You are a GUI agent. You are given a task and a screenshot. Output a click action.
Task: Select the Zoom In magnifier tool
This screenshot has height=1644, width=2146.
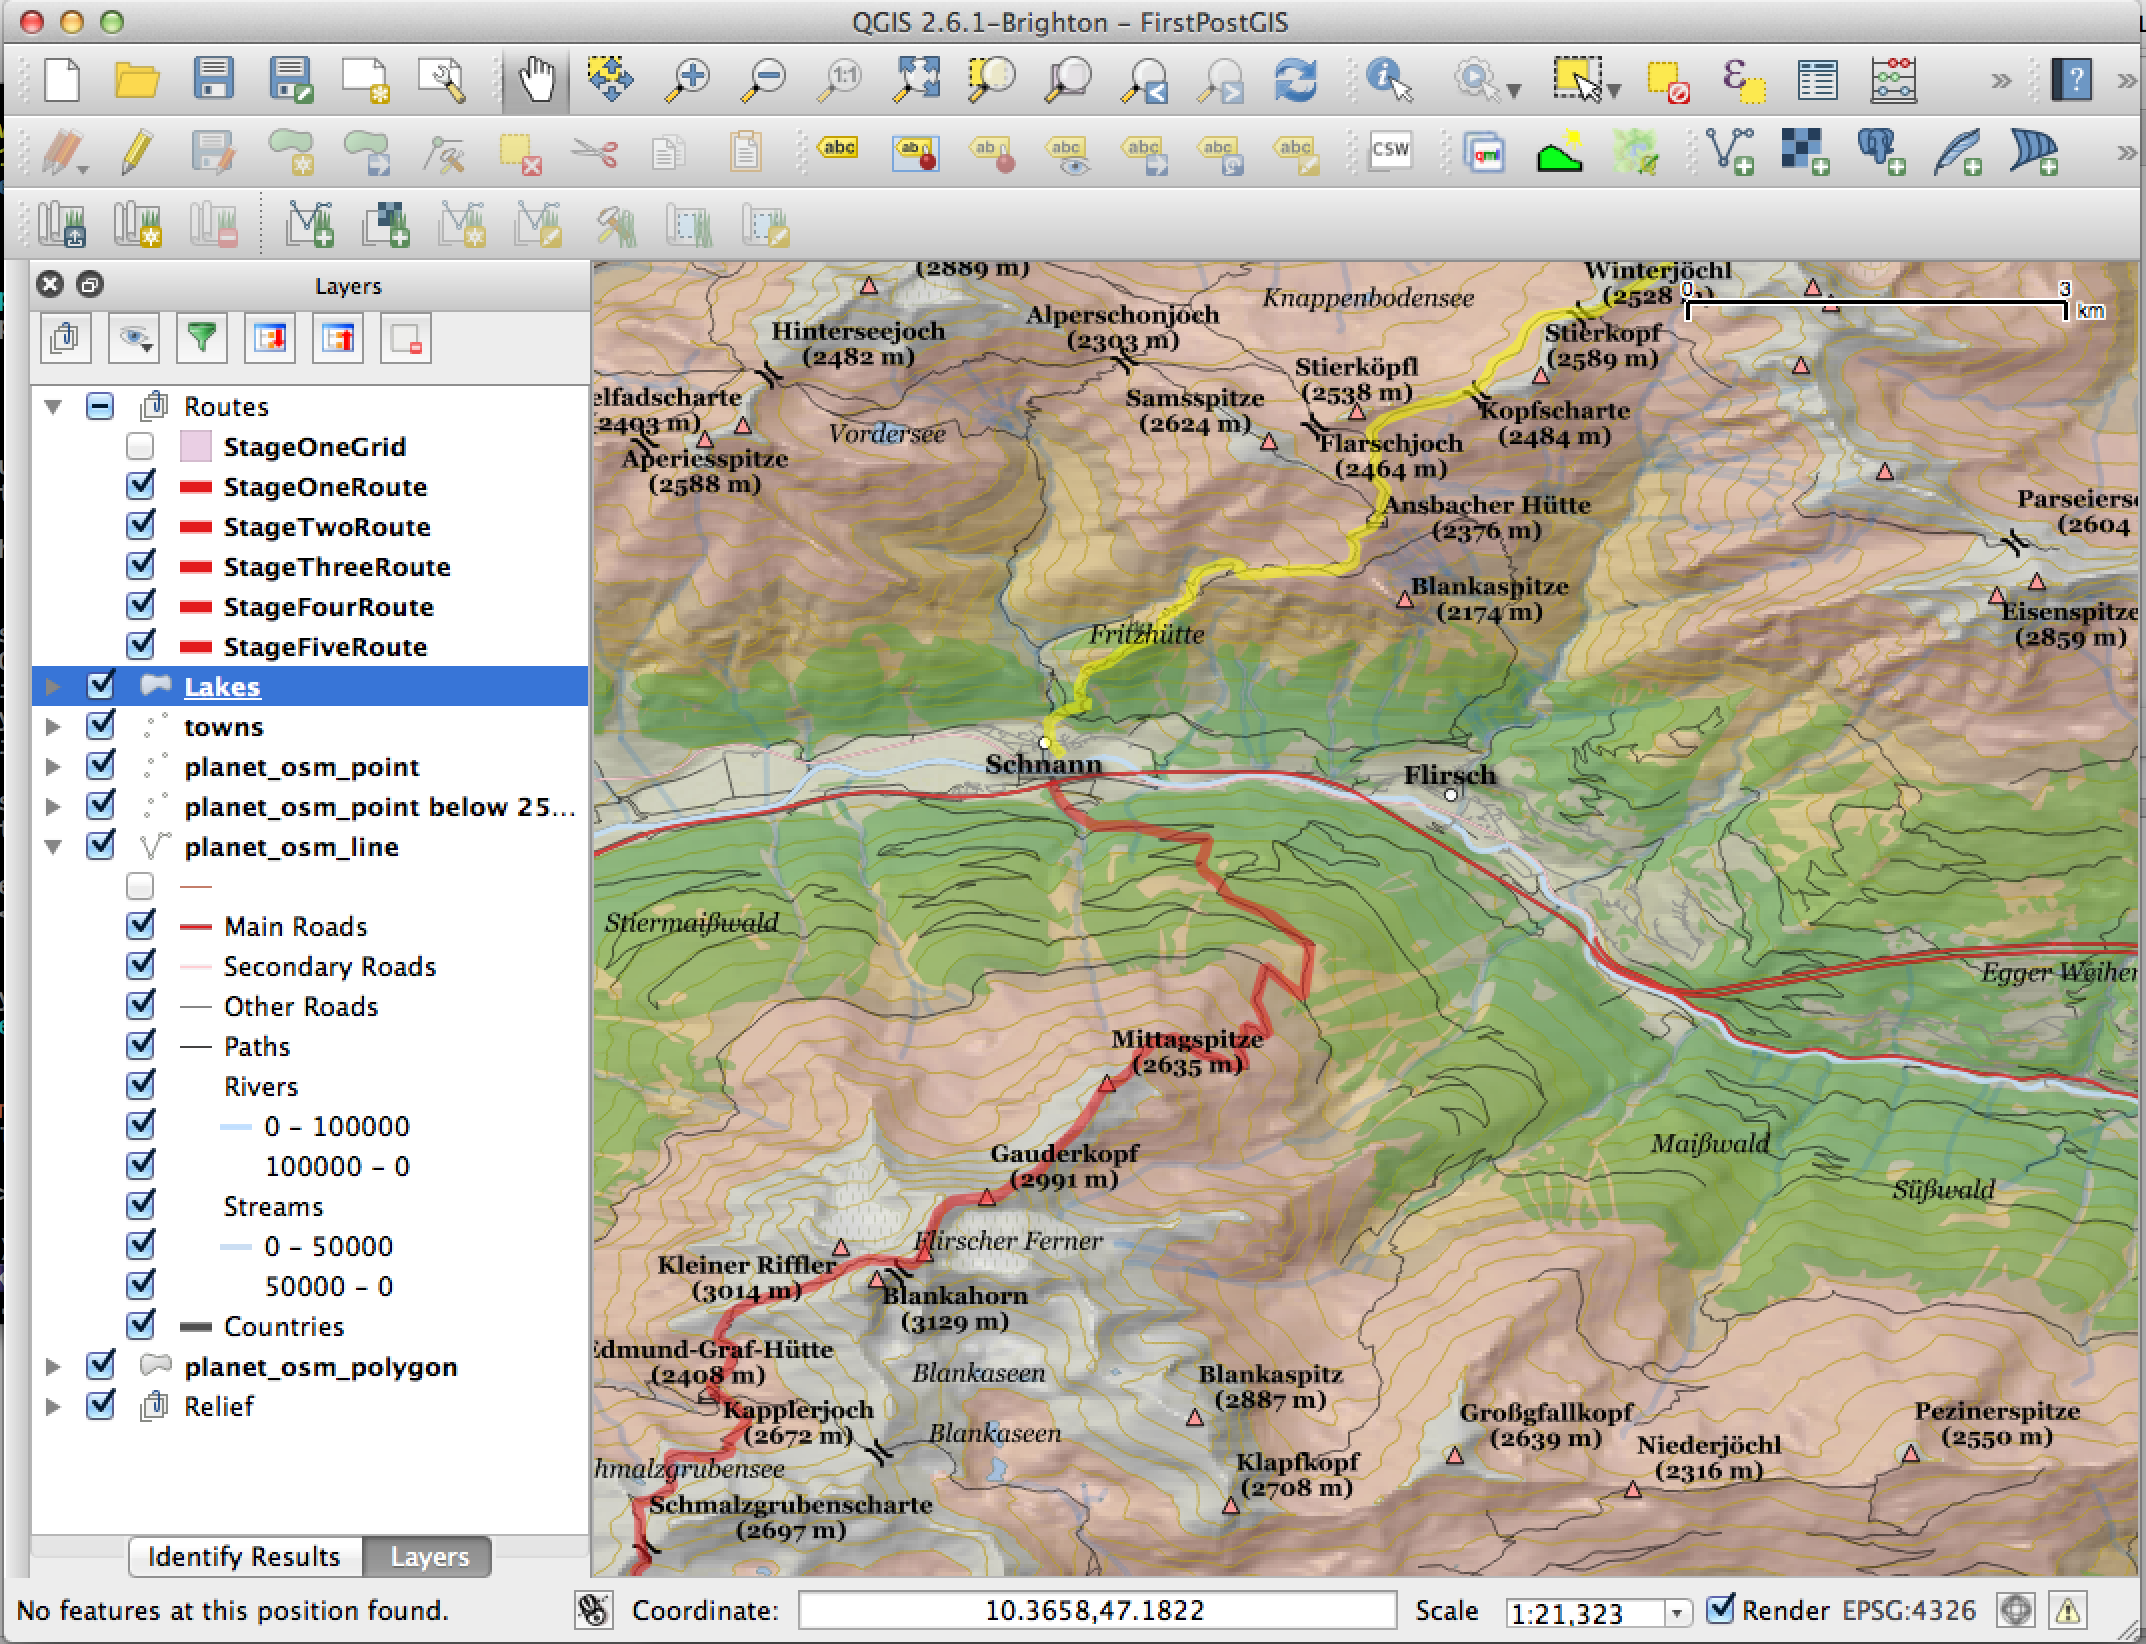tap(688, 80)
